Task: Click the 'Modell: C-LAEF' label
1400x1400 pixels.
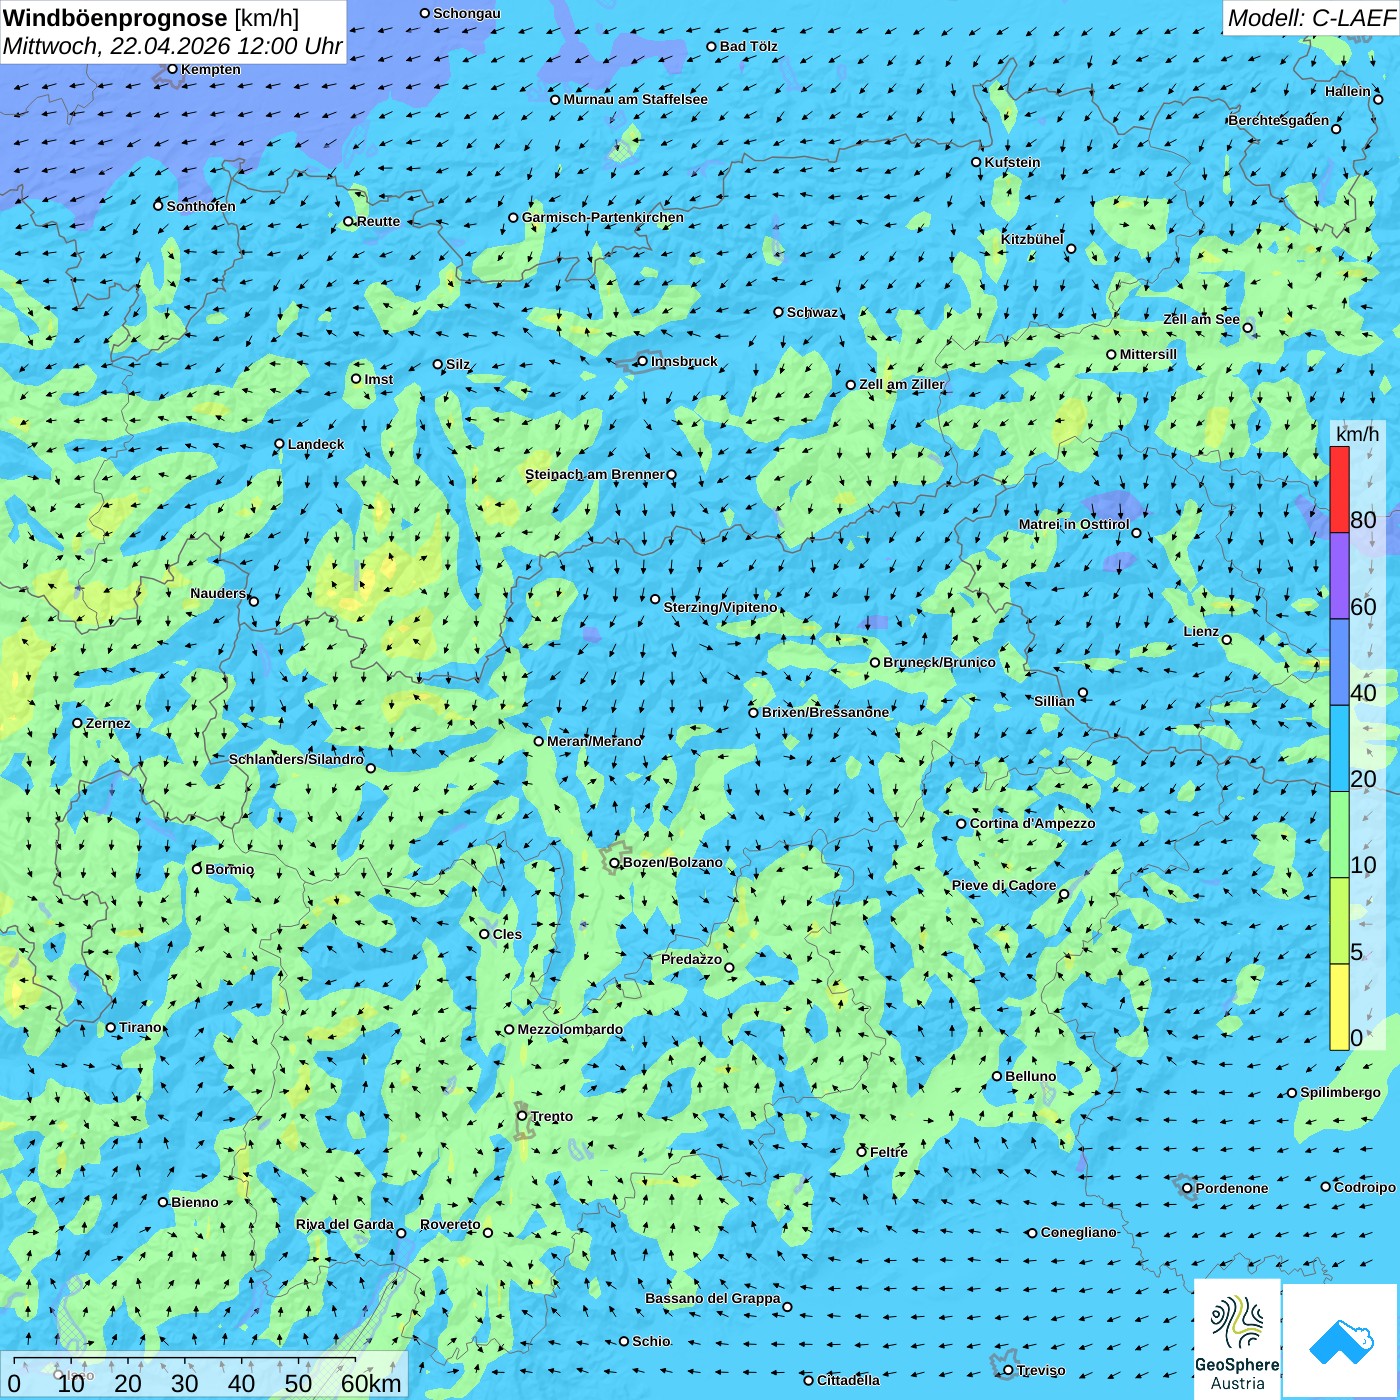Action: 1311,17
